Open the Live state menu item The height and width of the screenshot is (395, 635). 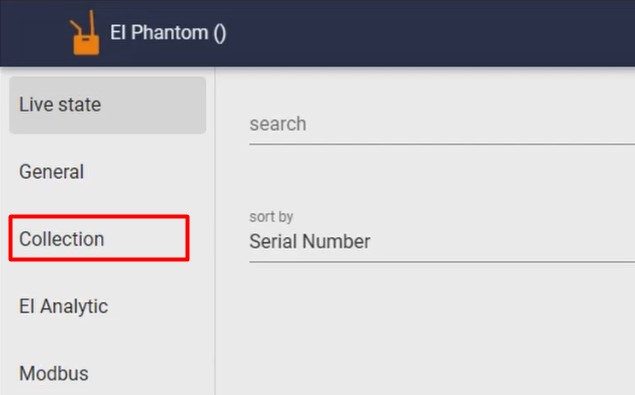[x=108, y=105]
